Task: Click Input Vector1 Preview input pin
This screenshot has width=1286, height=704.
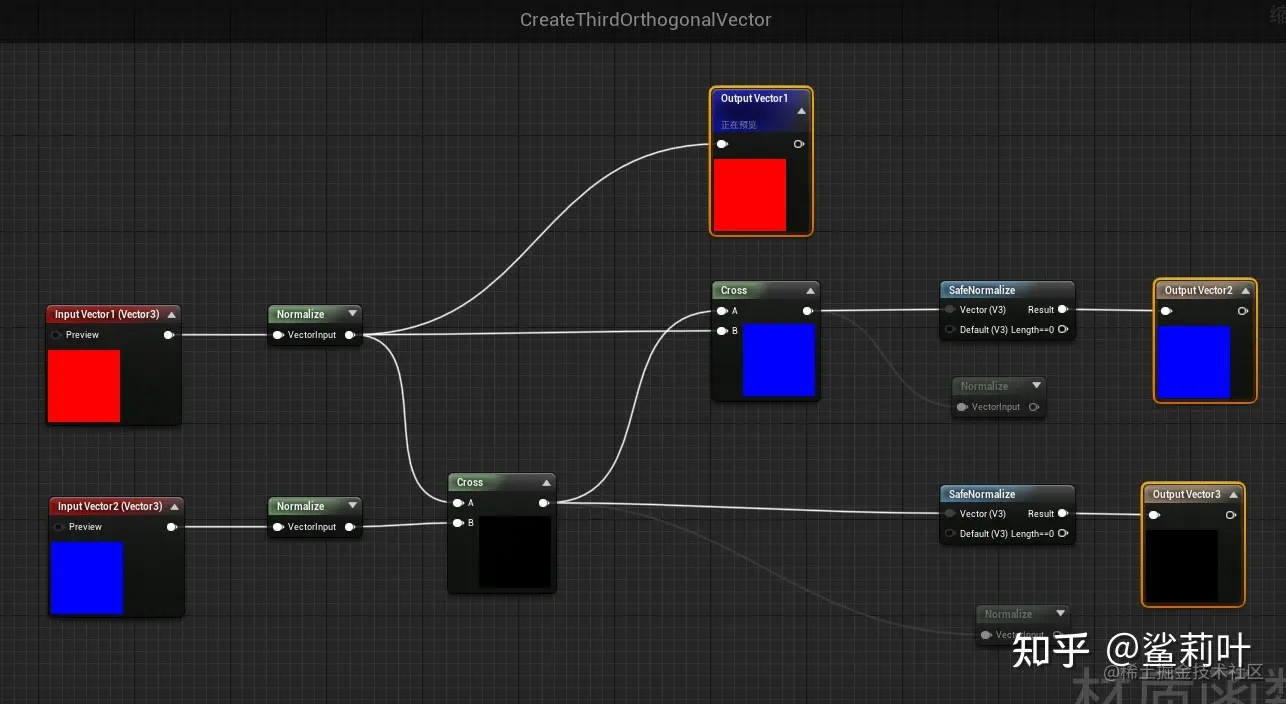Action: pyautogui.click(x=57, y=335)
